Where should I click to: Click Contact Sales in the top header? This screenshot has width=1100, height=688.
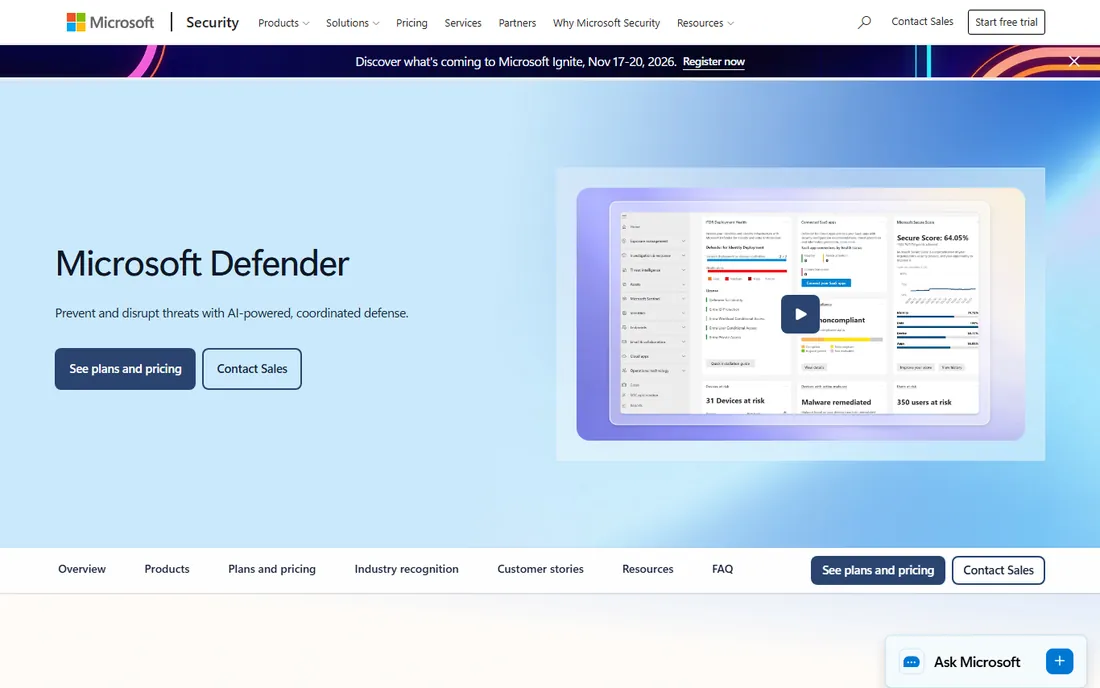coord(922,22)
